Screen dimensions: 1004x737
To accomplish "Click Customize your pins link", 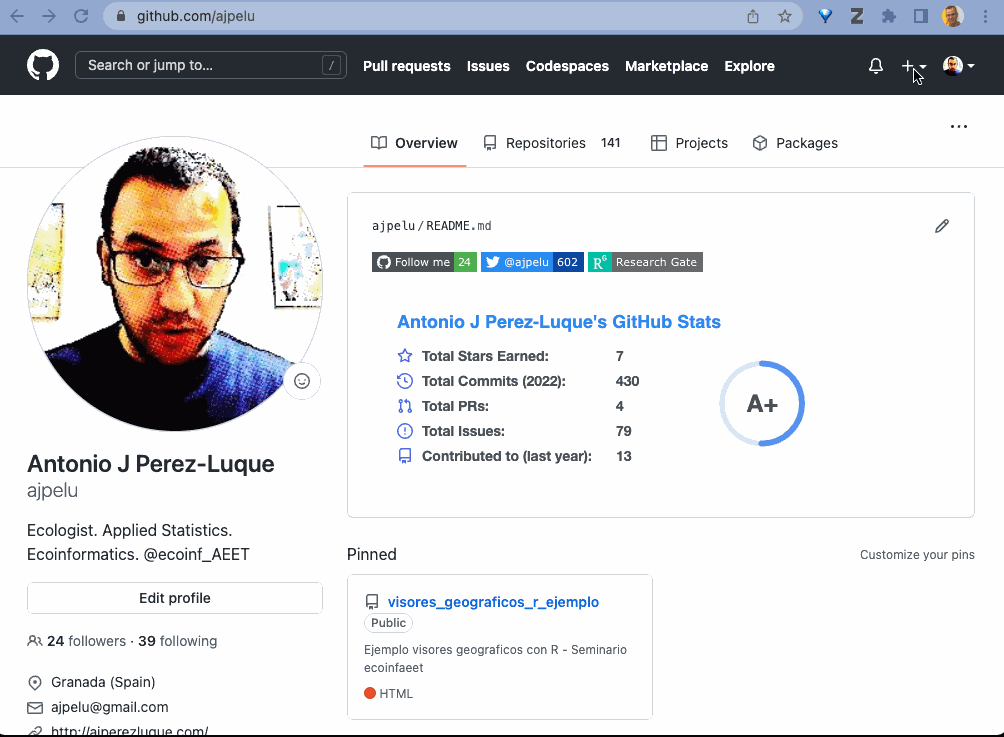I will 917,555.
